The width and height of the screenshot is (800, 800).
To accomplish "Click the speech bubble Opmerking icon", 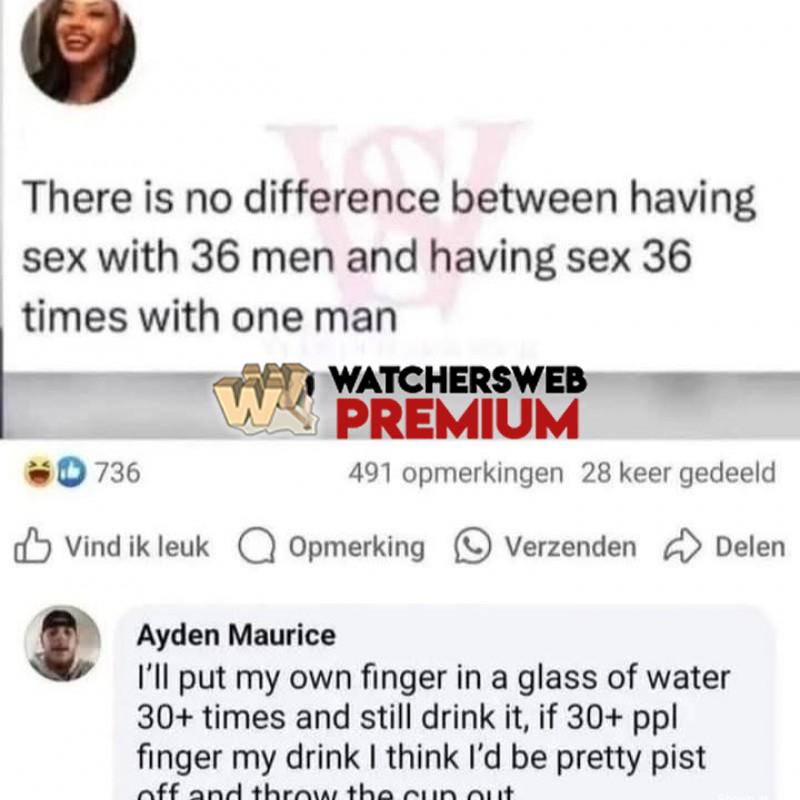I will click(x=257, y=546).
